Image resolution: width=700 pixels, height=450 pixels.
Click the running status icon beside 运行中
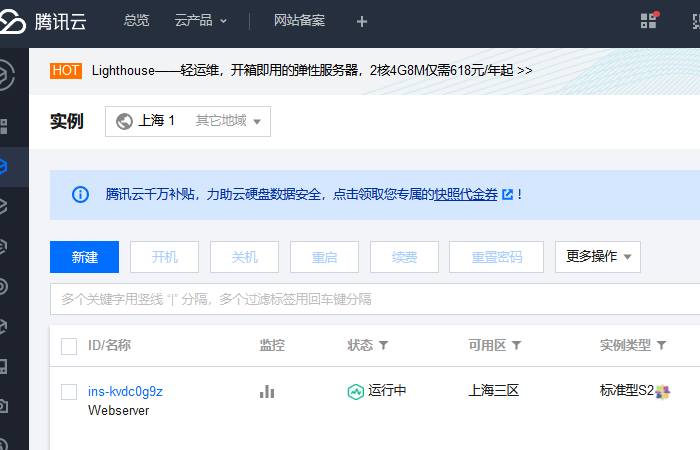point(356,392)
